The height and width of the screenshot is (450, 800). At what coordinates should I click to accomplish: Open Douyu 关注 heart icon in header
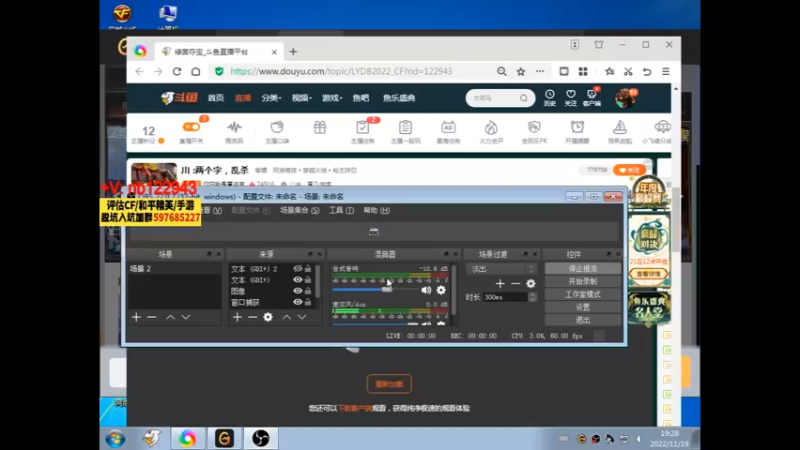coord(570,97)
